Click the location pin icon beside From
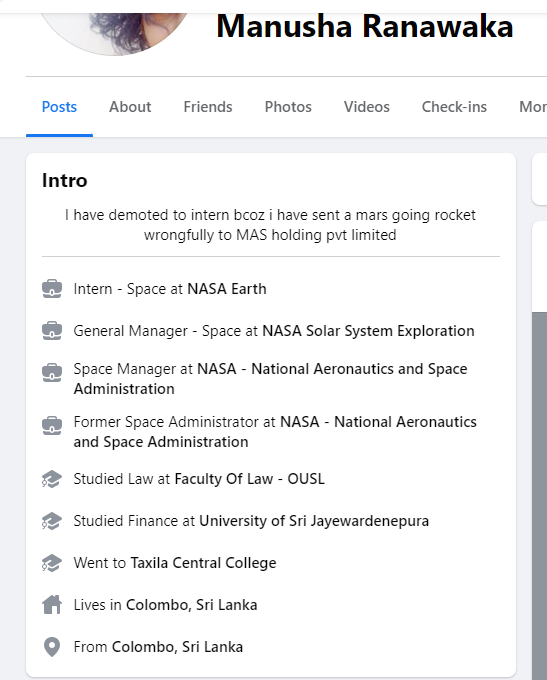 coord(52,647)
